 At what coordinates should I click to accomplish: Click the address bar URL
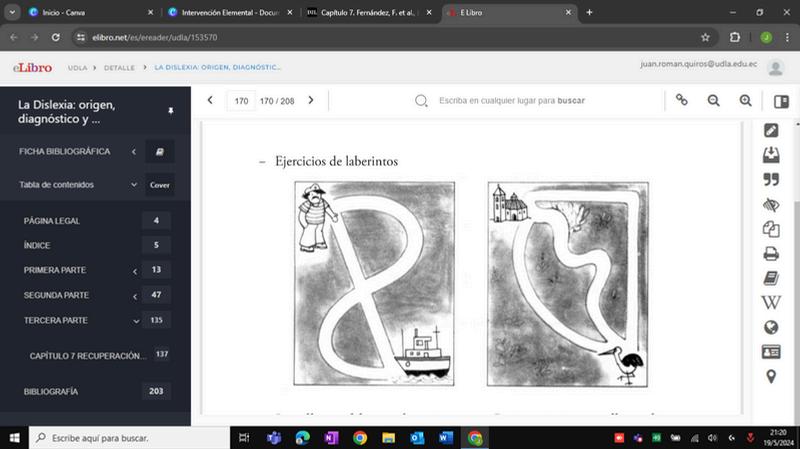(x=155, y=37)
